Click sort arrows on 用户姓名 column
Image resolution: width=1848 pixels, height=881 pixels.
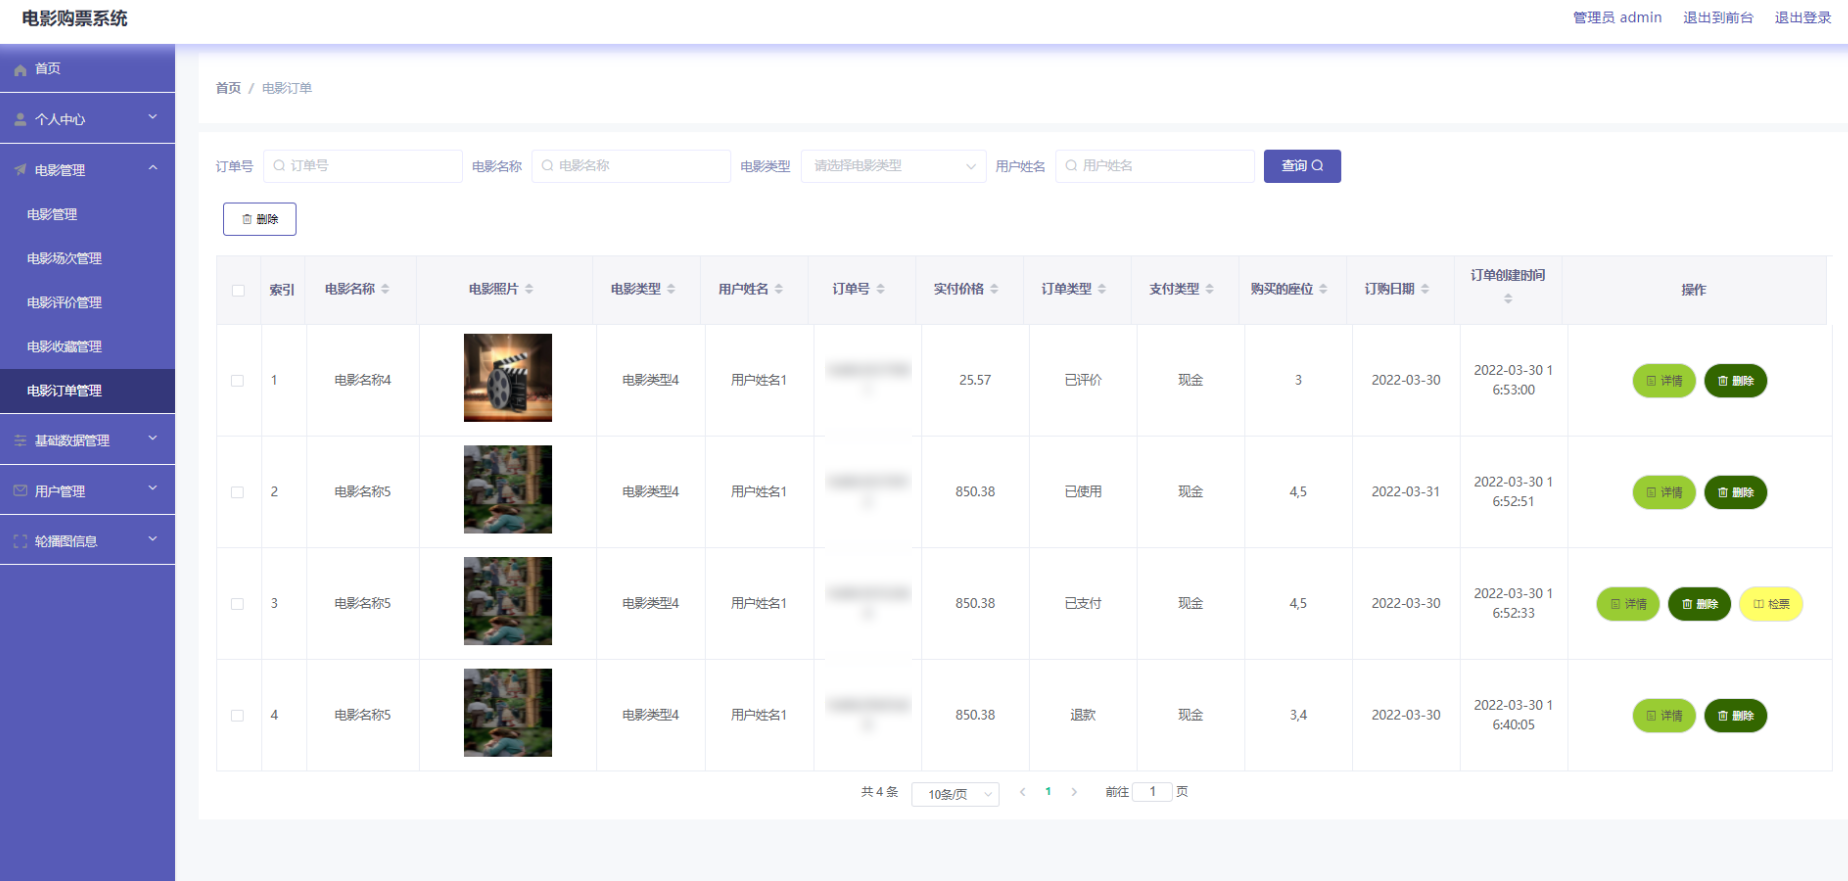coord(779,289)
